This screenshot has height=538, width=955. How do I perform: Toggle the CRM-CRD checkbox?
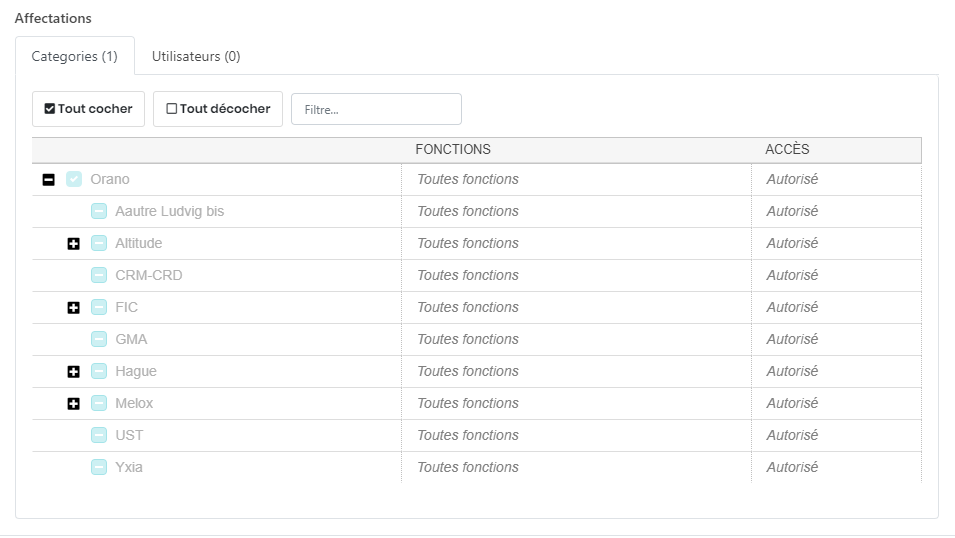(99, 276)
